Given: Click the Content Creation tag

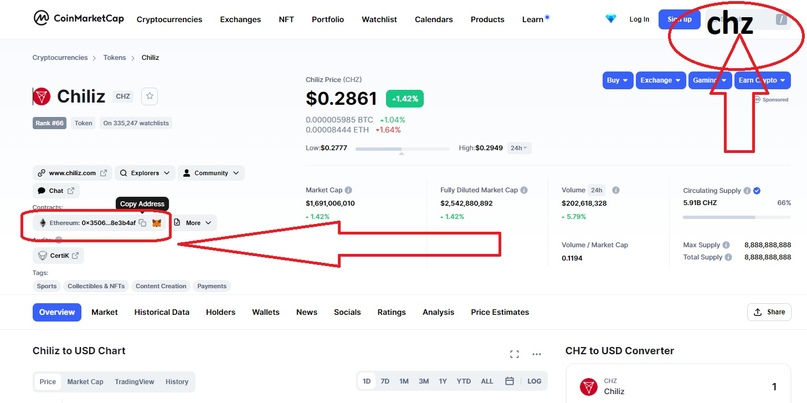Looking at the screenshot, I should pos(161,286).
